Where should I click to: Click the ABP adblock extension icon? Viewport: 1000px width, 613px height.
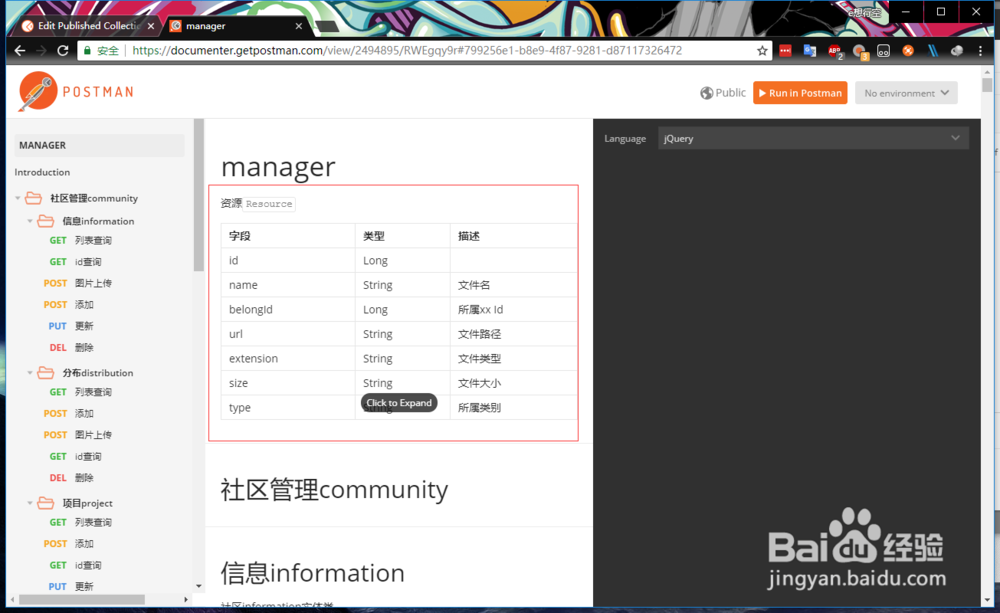[836, 50]
